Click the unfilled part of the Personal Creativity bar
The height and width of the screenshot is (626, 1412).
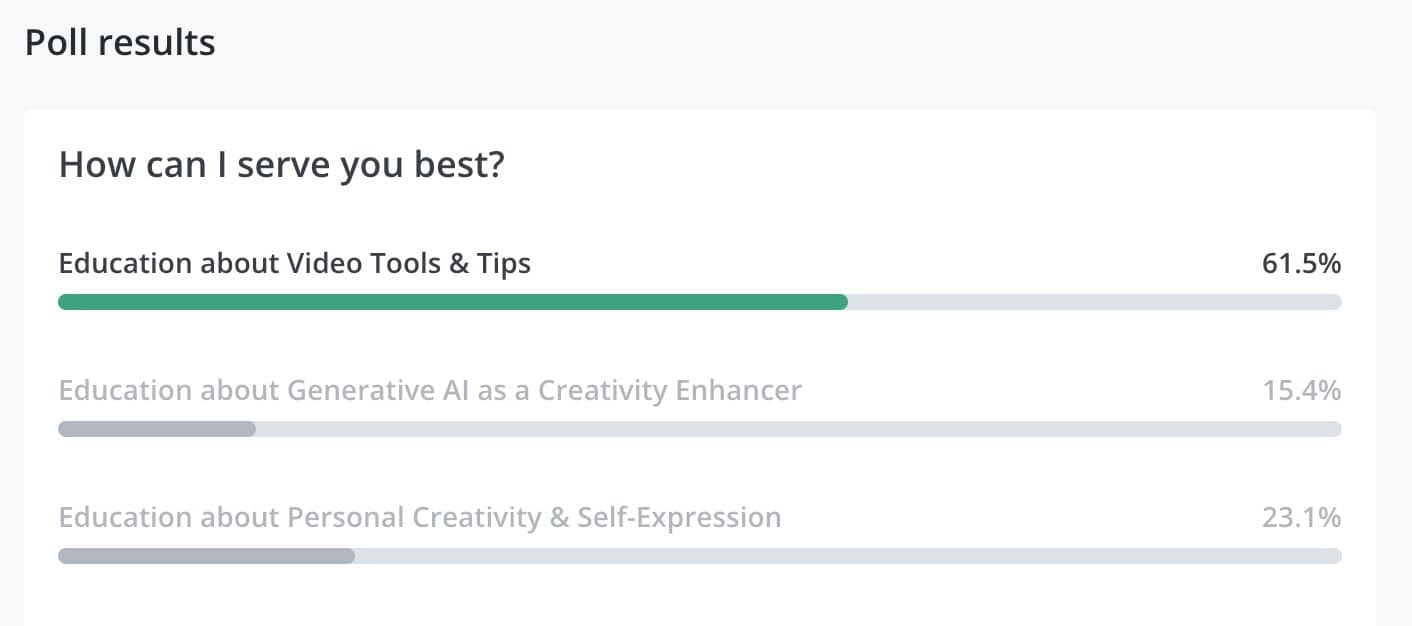pos(848,556)
